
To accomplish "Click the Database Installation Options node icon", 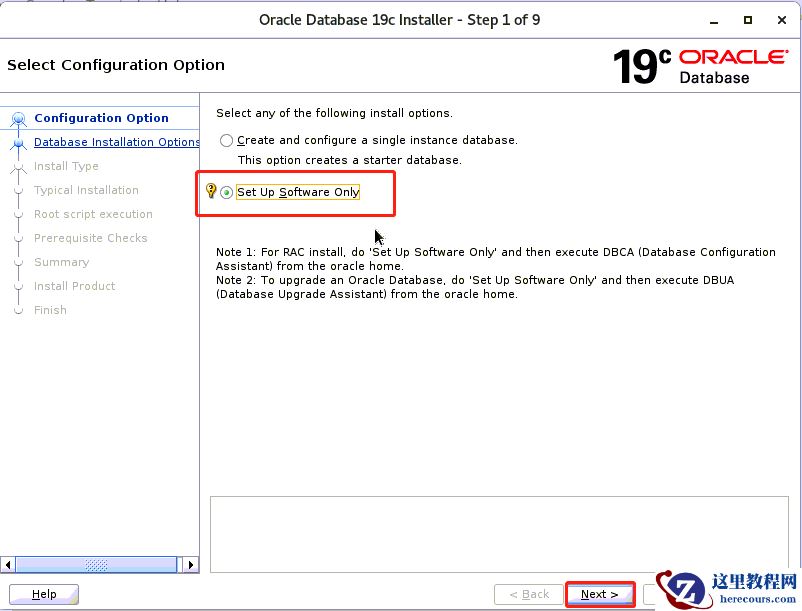I will tap(18, 144).
